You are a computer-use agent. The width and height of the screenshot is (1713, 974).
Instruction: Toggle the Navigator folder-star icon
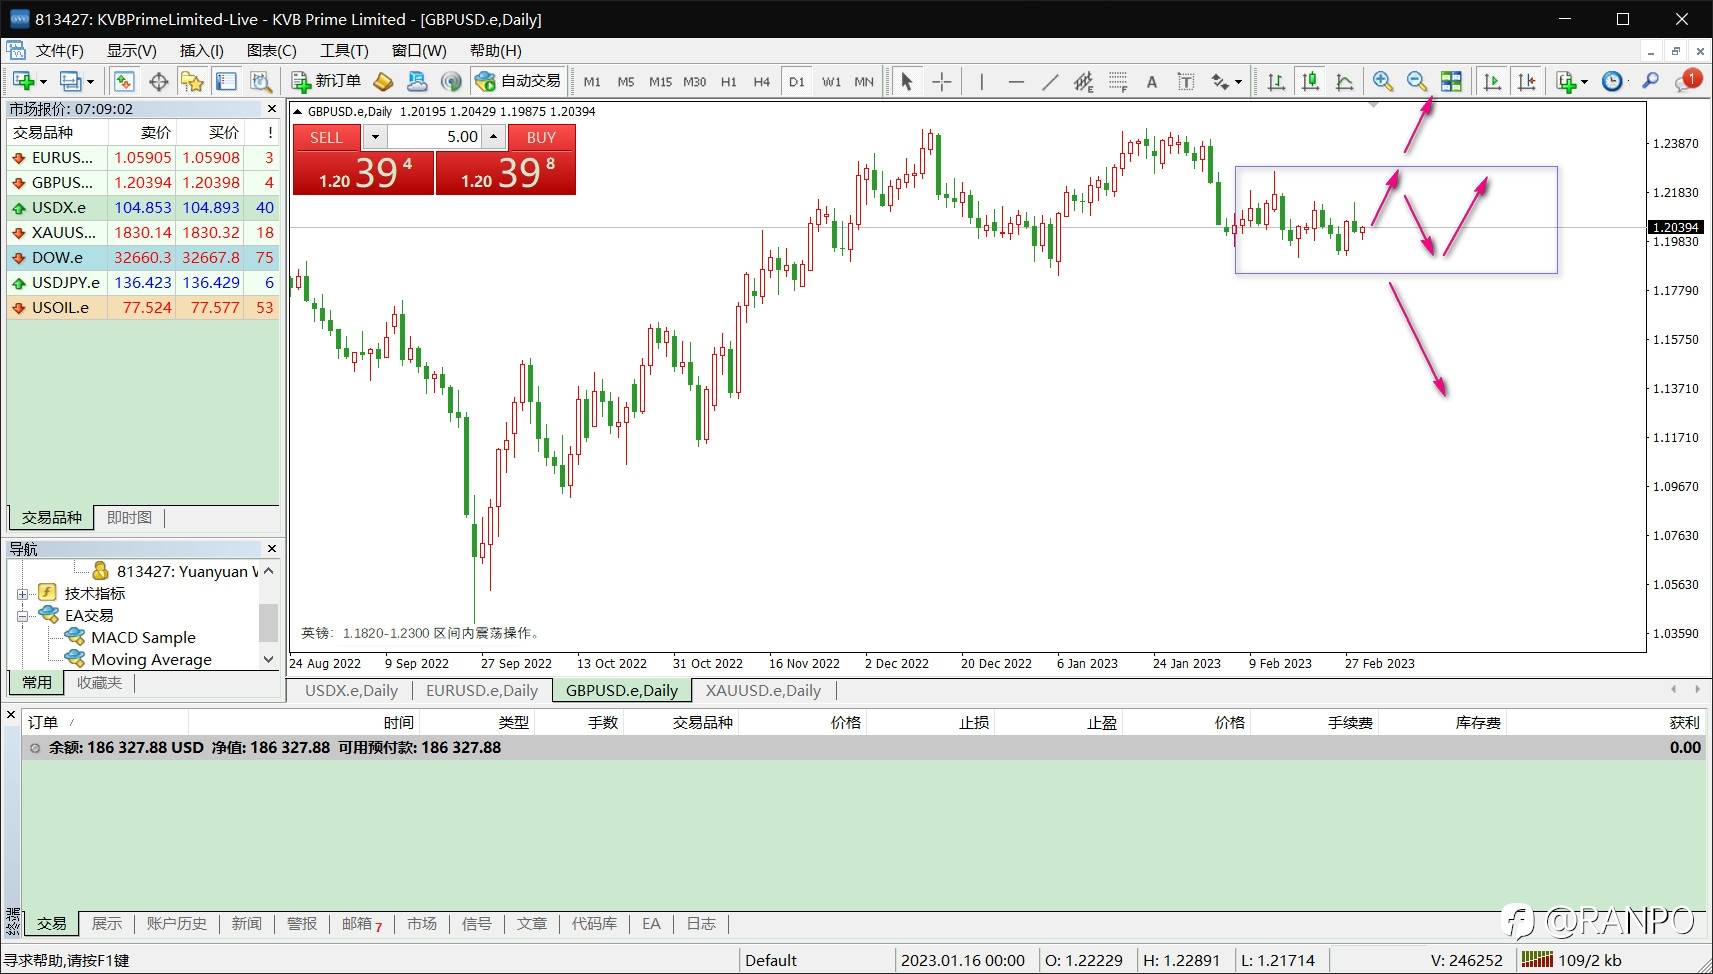[x=192, y=81]
